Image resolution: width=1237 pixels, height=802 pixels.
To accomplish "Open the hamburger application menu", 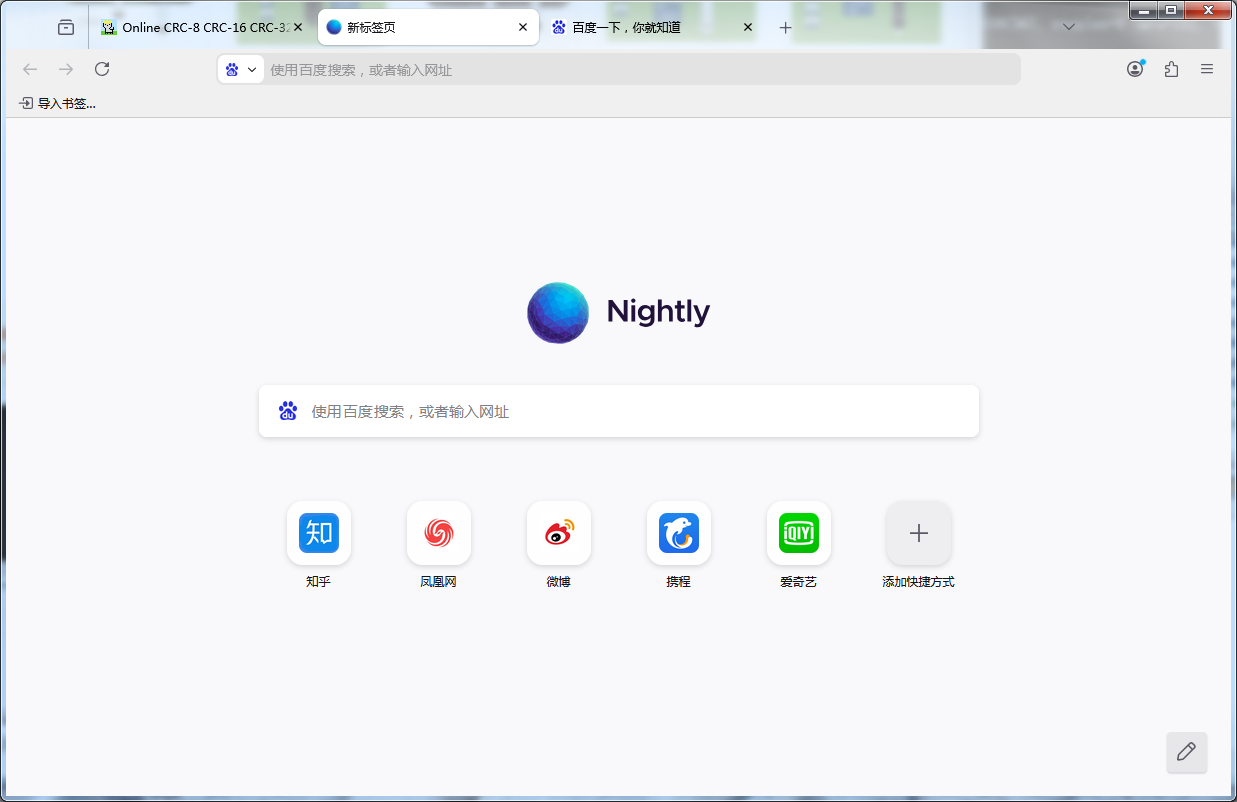I will tap(1207, 69).
